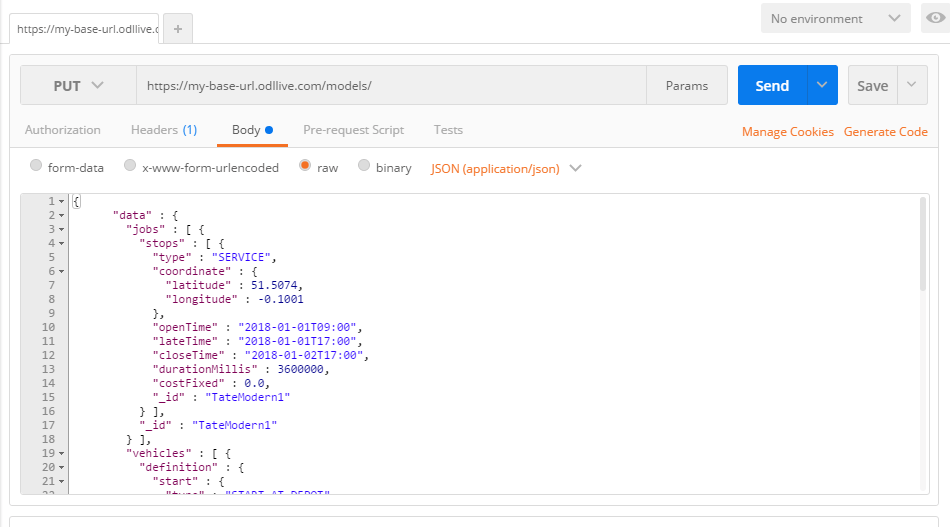
Task: Expand the Save options arrow
Action: click(912, 86)
